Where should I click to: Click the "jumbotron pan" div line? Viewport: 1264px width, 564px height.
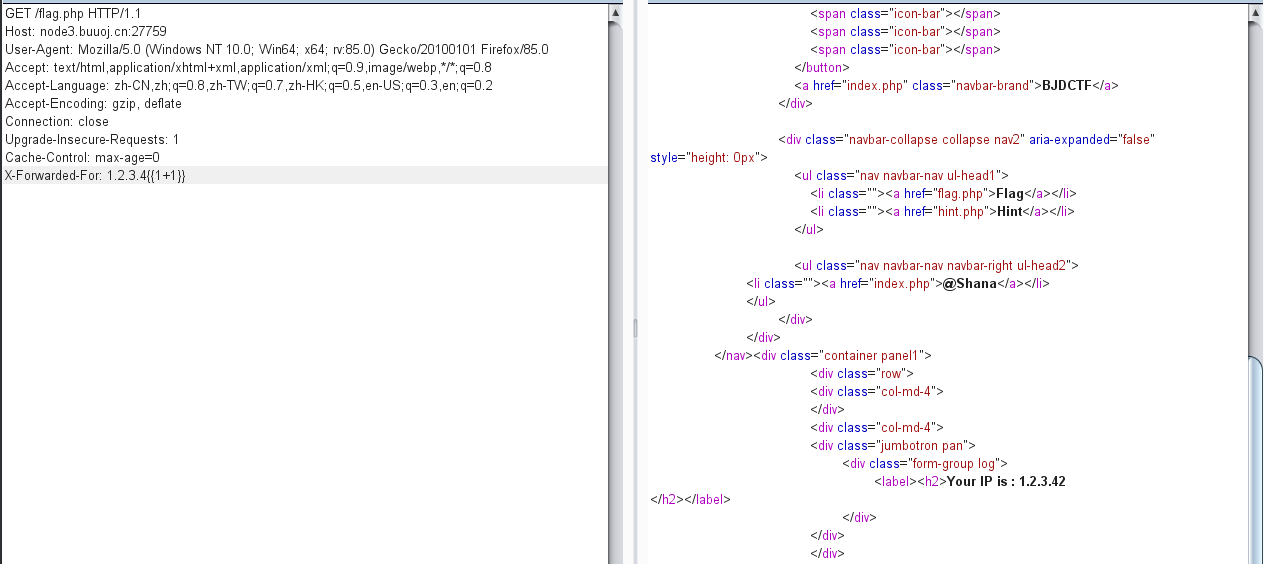(x=893, y=445)
